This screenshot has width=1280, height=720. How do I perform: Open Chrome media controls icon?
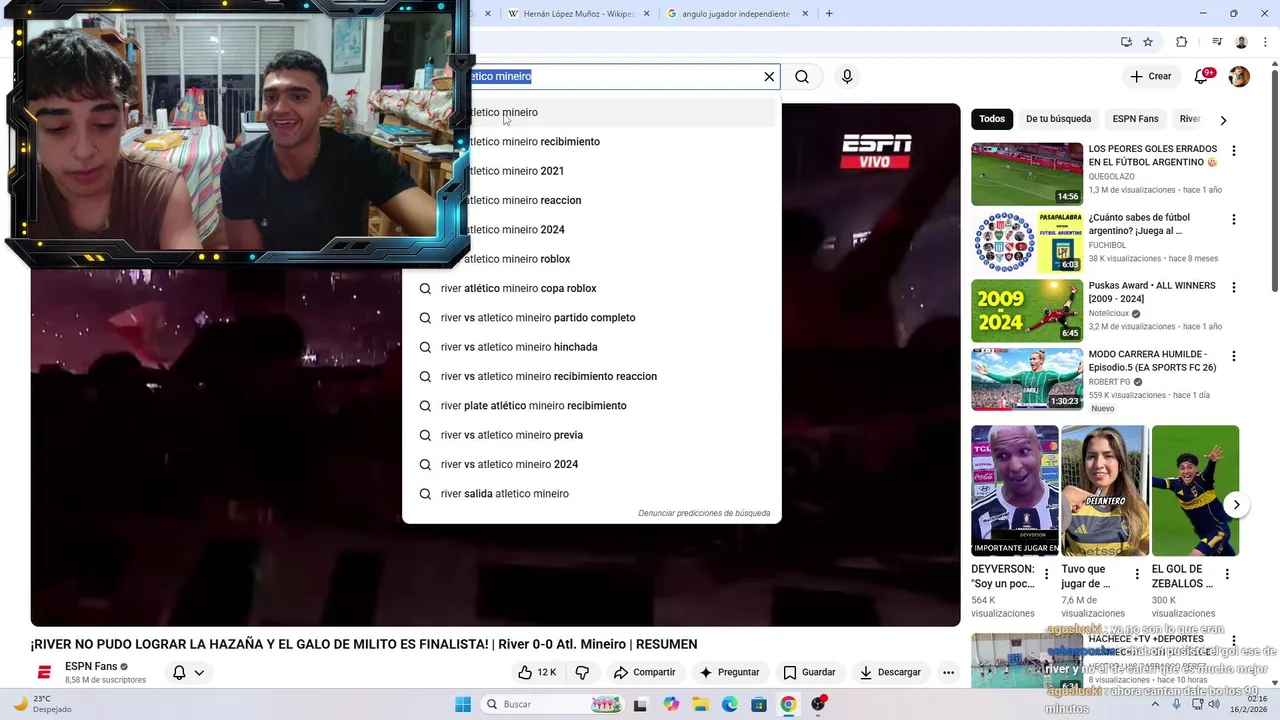pos(1217,42)
